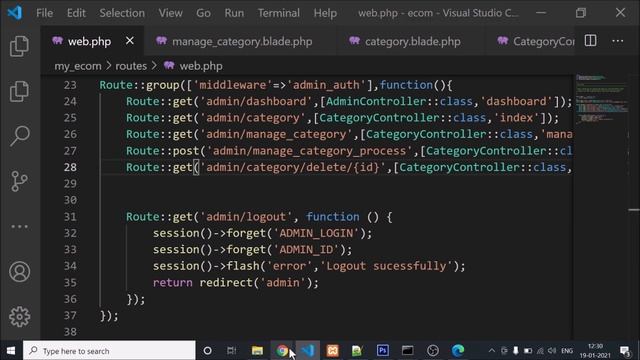Open the Windows notification center
The image size is (640, 360).
625,351
